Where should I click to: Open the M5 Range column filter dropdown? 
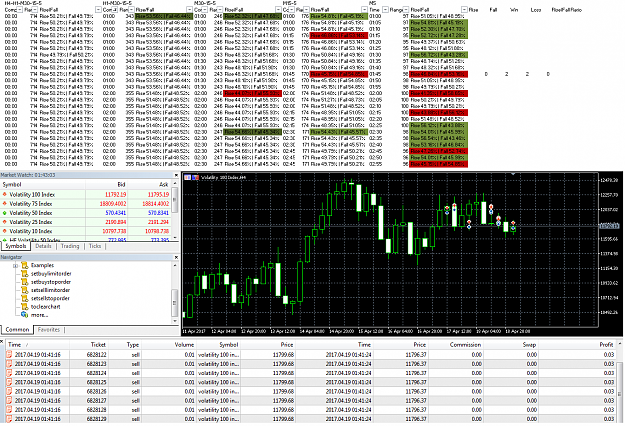pos(406,10)
